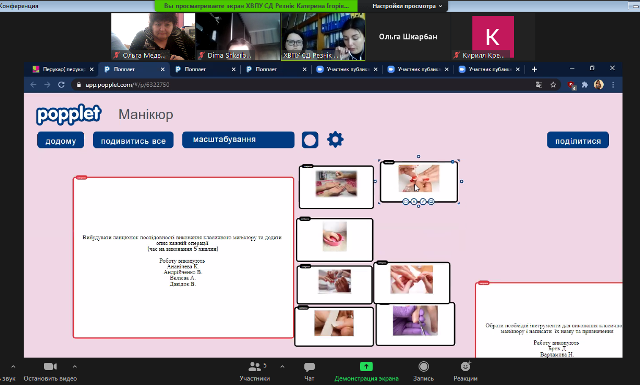Switch to the second Popplet browser tab

pyautogui.click(x=205, y=69)
